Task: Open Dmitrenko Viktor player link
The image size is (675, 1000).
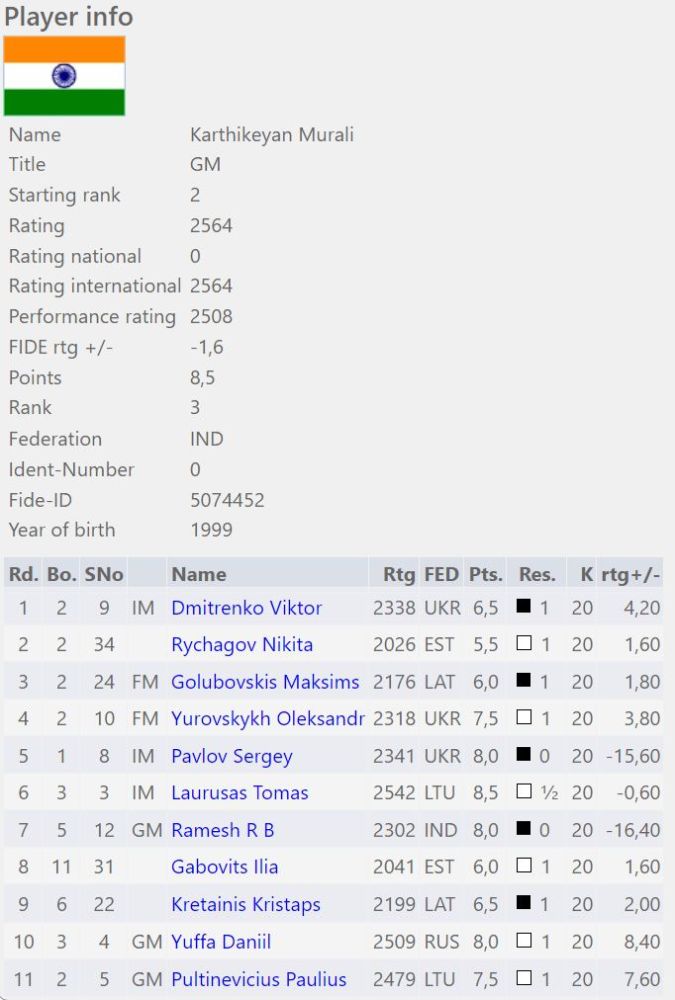Action: pos(246,608)
